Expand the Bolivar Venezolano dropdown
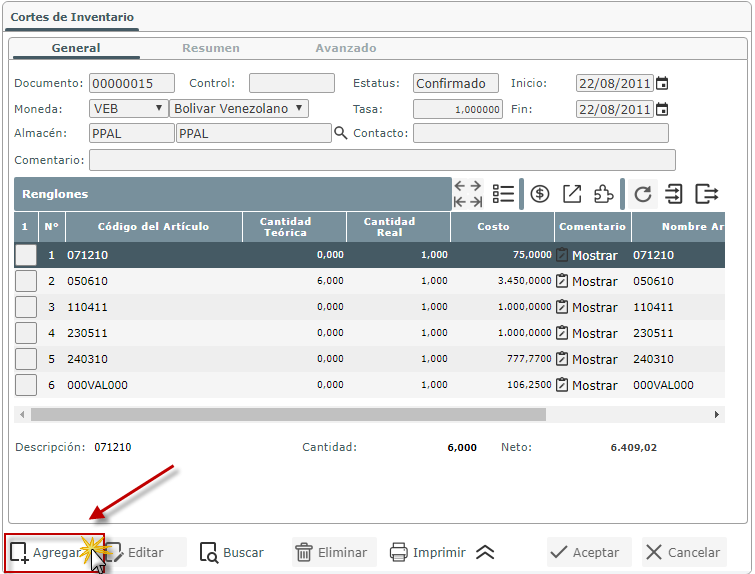 [x=239, y=108]
